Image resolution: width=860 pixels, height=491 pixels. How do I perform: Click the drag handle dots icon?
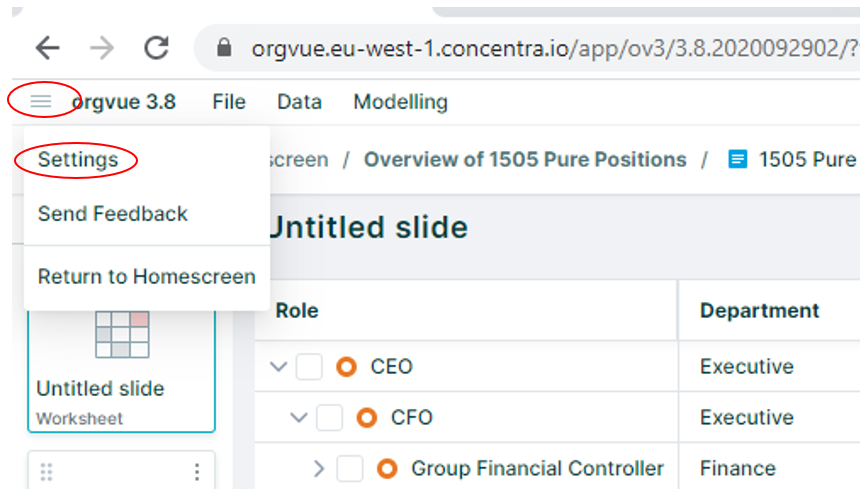pos(47,471)
